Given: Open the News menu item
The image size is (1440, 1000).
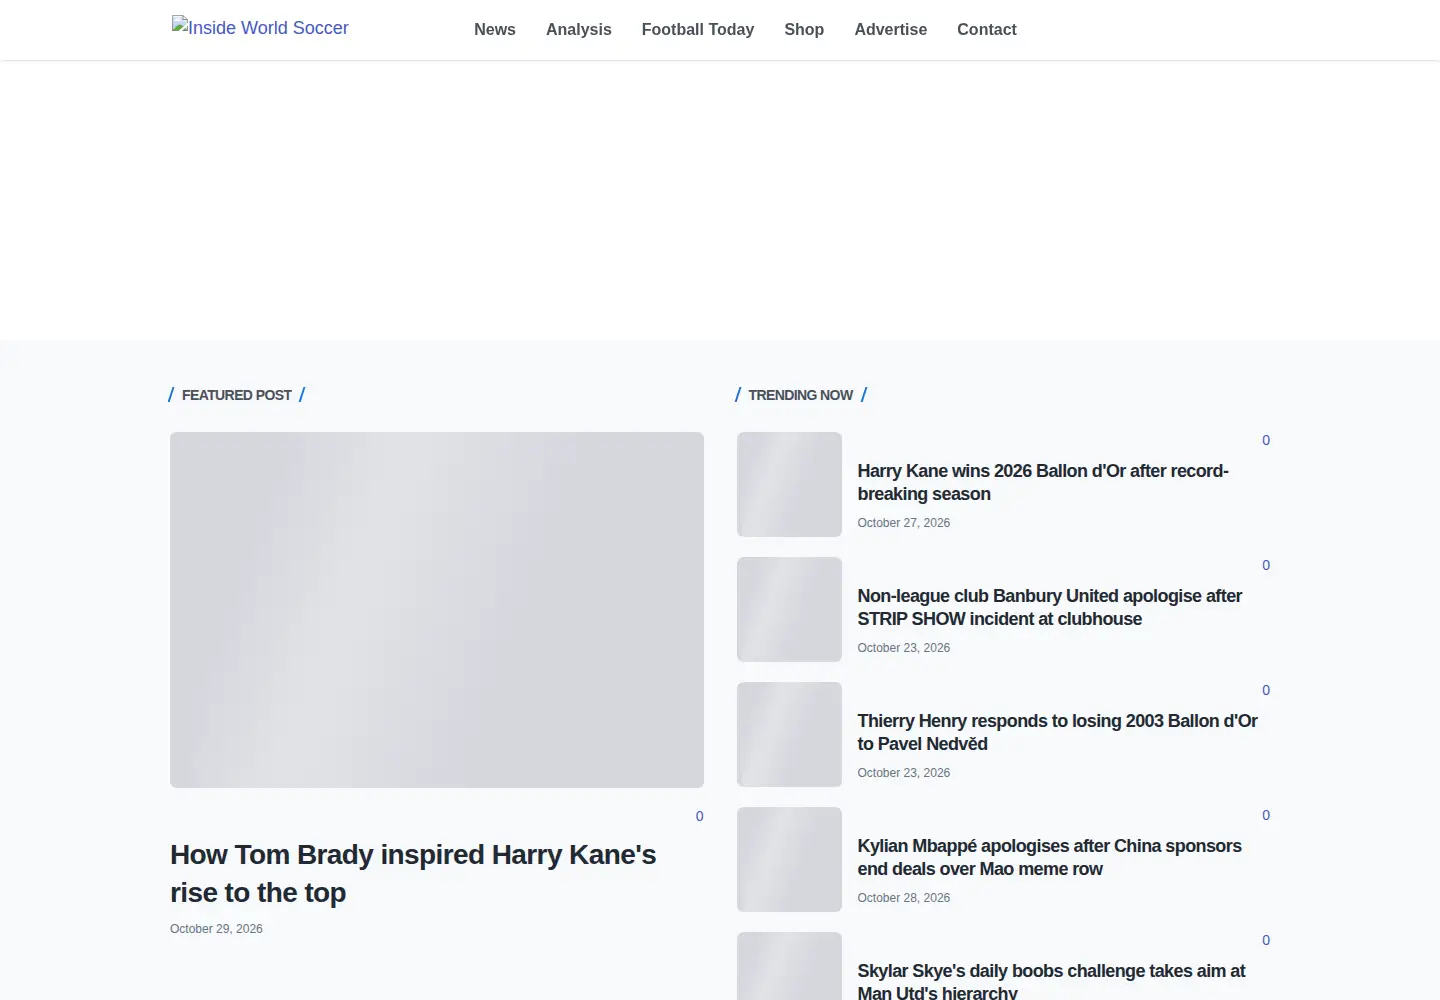Looking at the screenshot, I should click(x=495, y=30).
